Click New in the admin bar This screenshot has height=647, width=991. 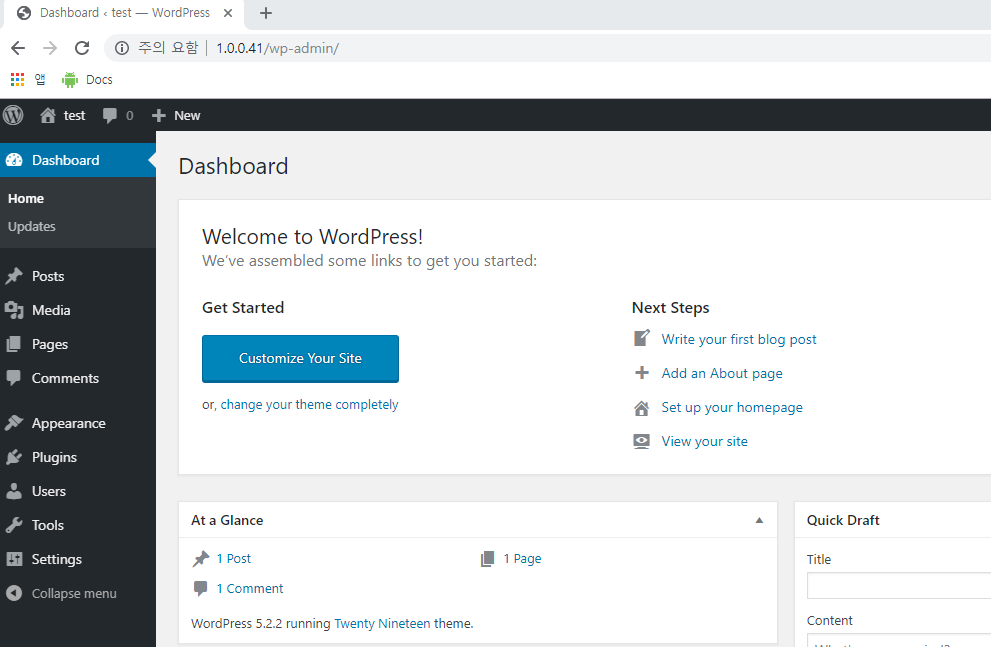pos(187,116)
